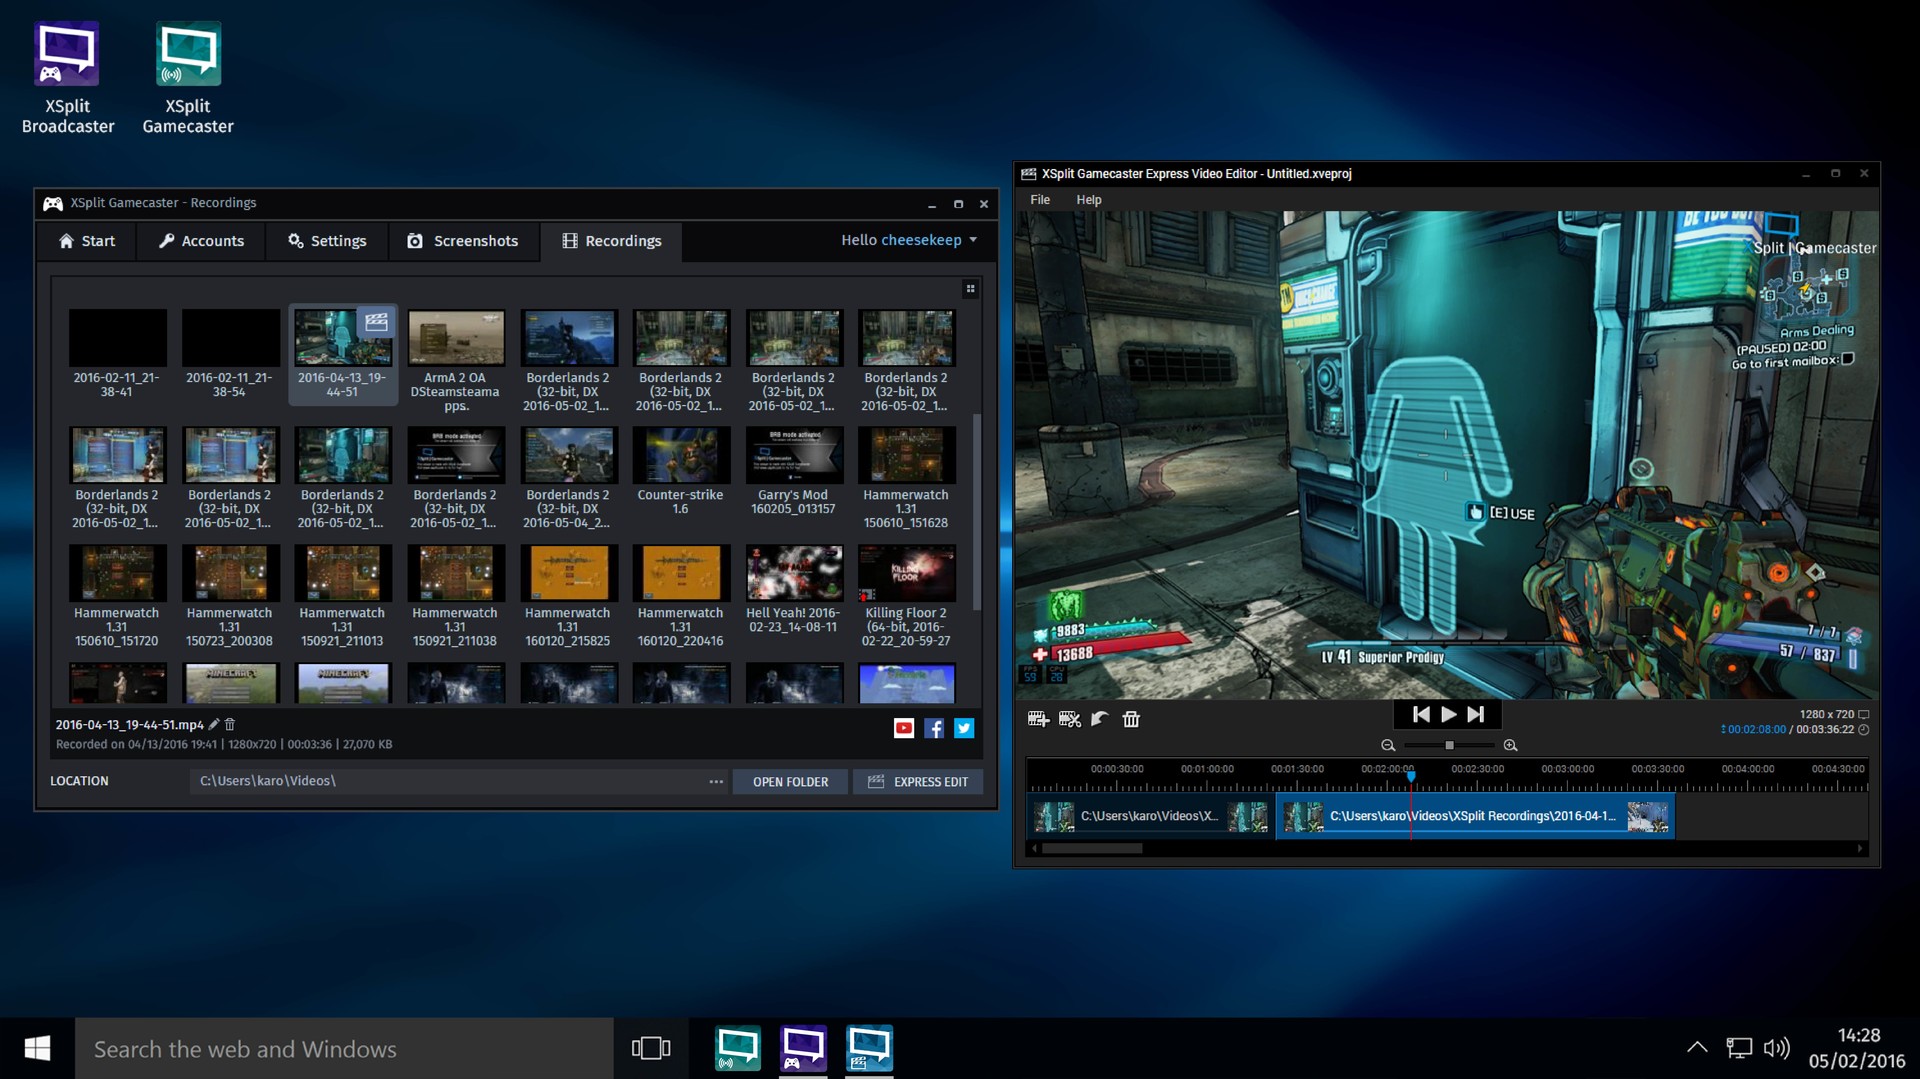Image resolution: width=1920 pixels, height=1079 pixels.
Task: Share the recording to Twitter
Action: (964, 728)
